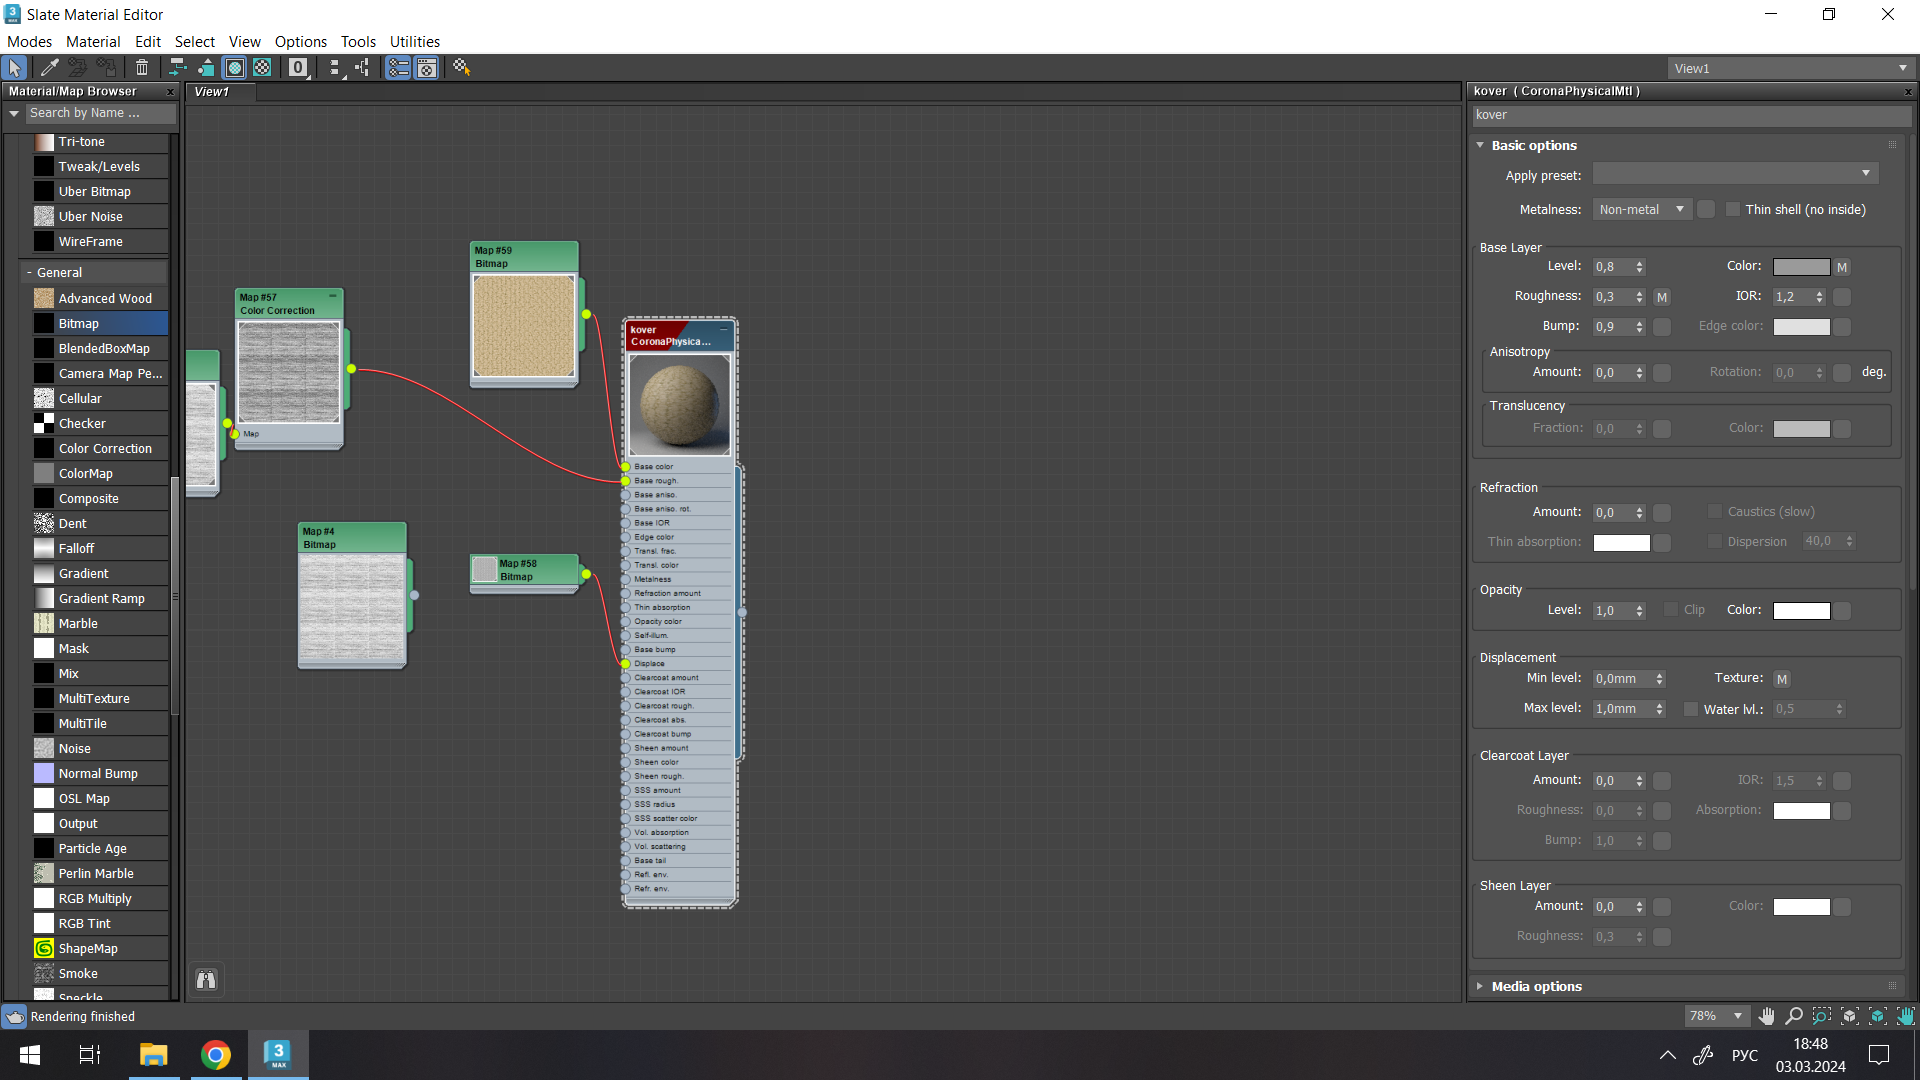Click the M button next to Base Color
The image size is (1920, 1080).
click(1842, 267)
